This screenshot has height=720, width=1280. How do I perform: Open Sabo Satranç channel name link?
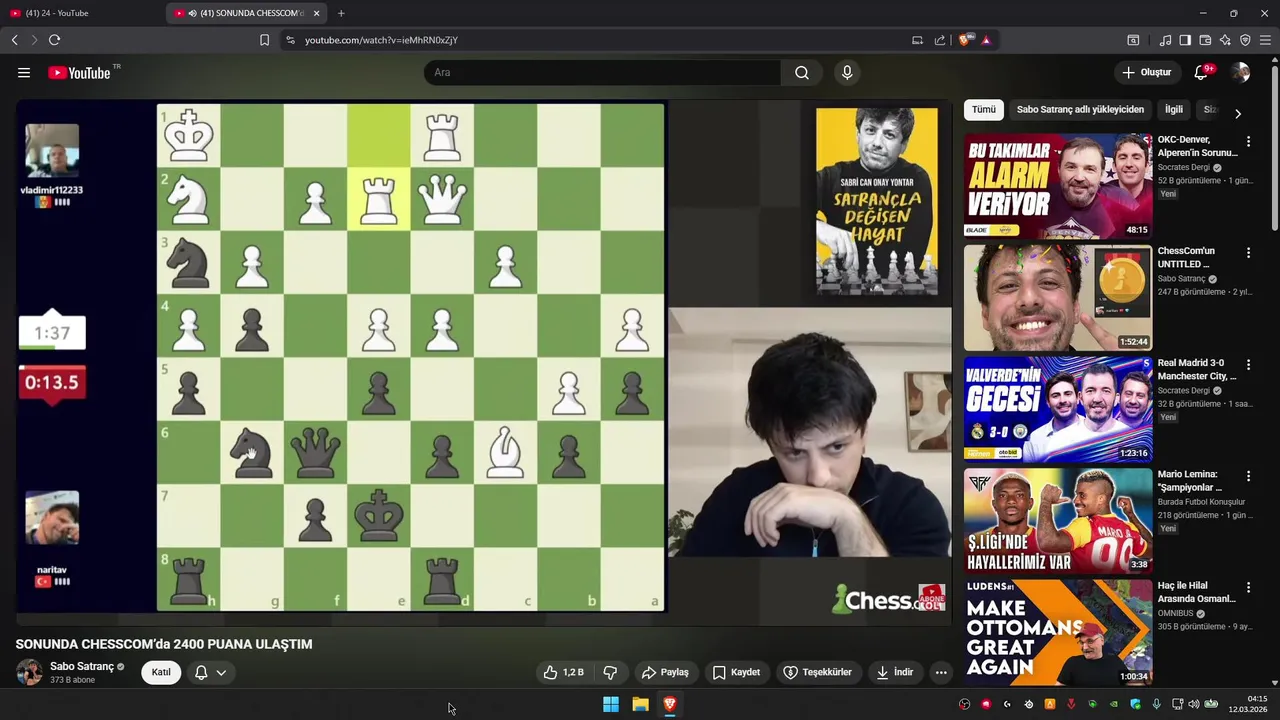coord(82,666)
